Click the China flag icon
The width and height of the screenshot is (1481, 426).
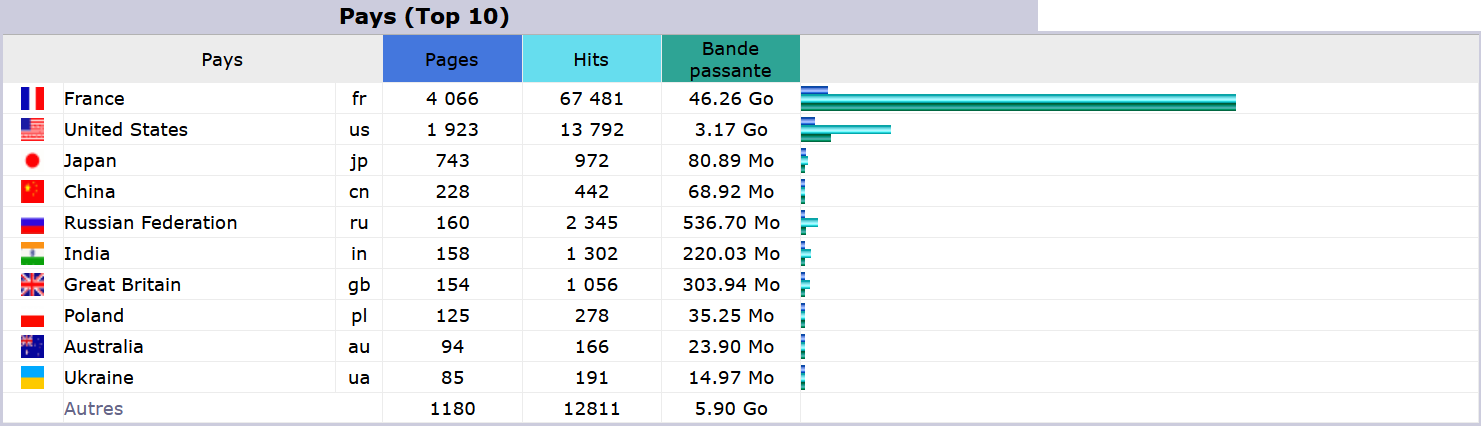[32, 192]
